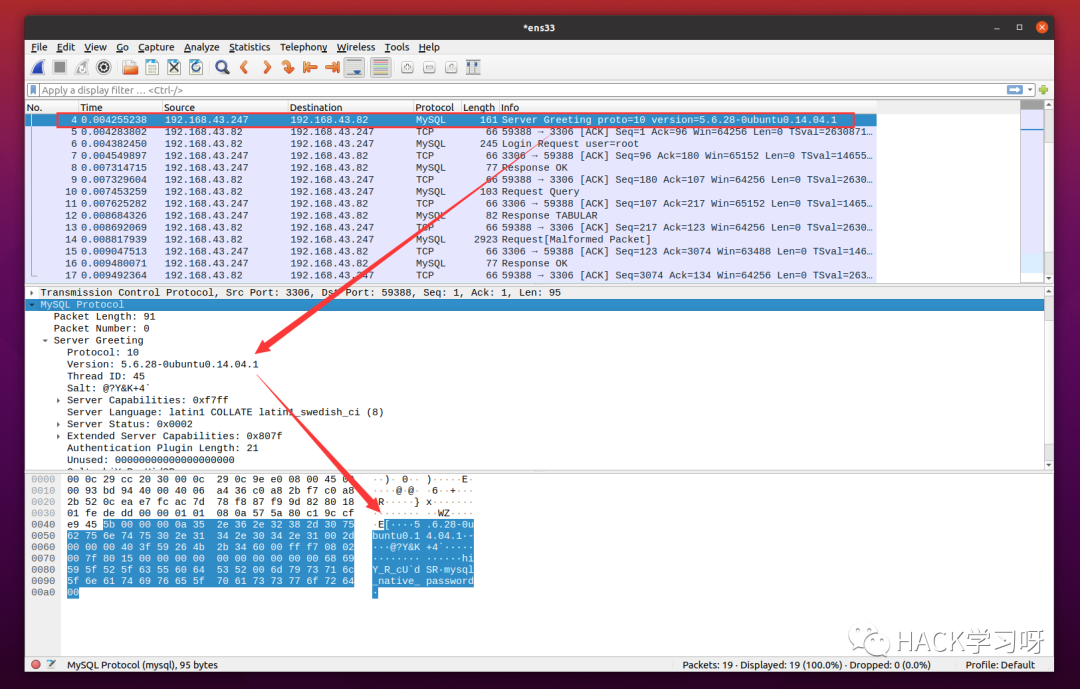
Task: Collapse the MySQL Protocol tree node
Action: (x=32, y=305)
